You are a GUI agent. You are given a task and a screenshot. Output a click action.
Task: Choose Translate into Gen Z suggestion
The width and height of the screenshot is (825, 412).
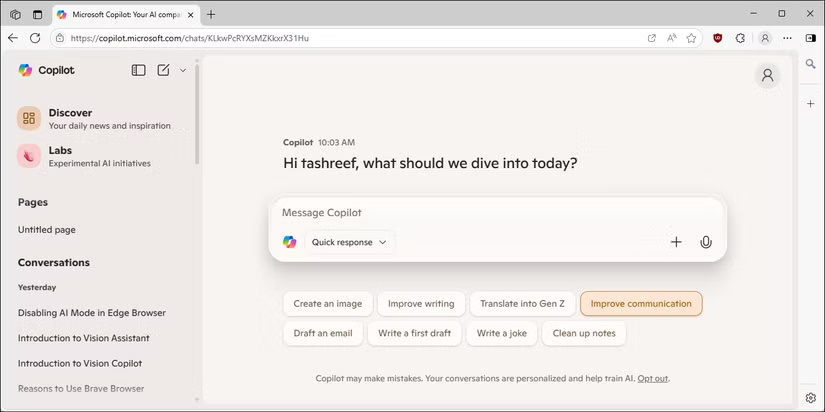pyautogui.click(x=522, y=304)
